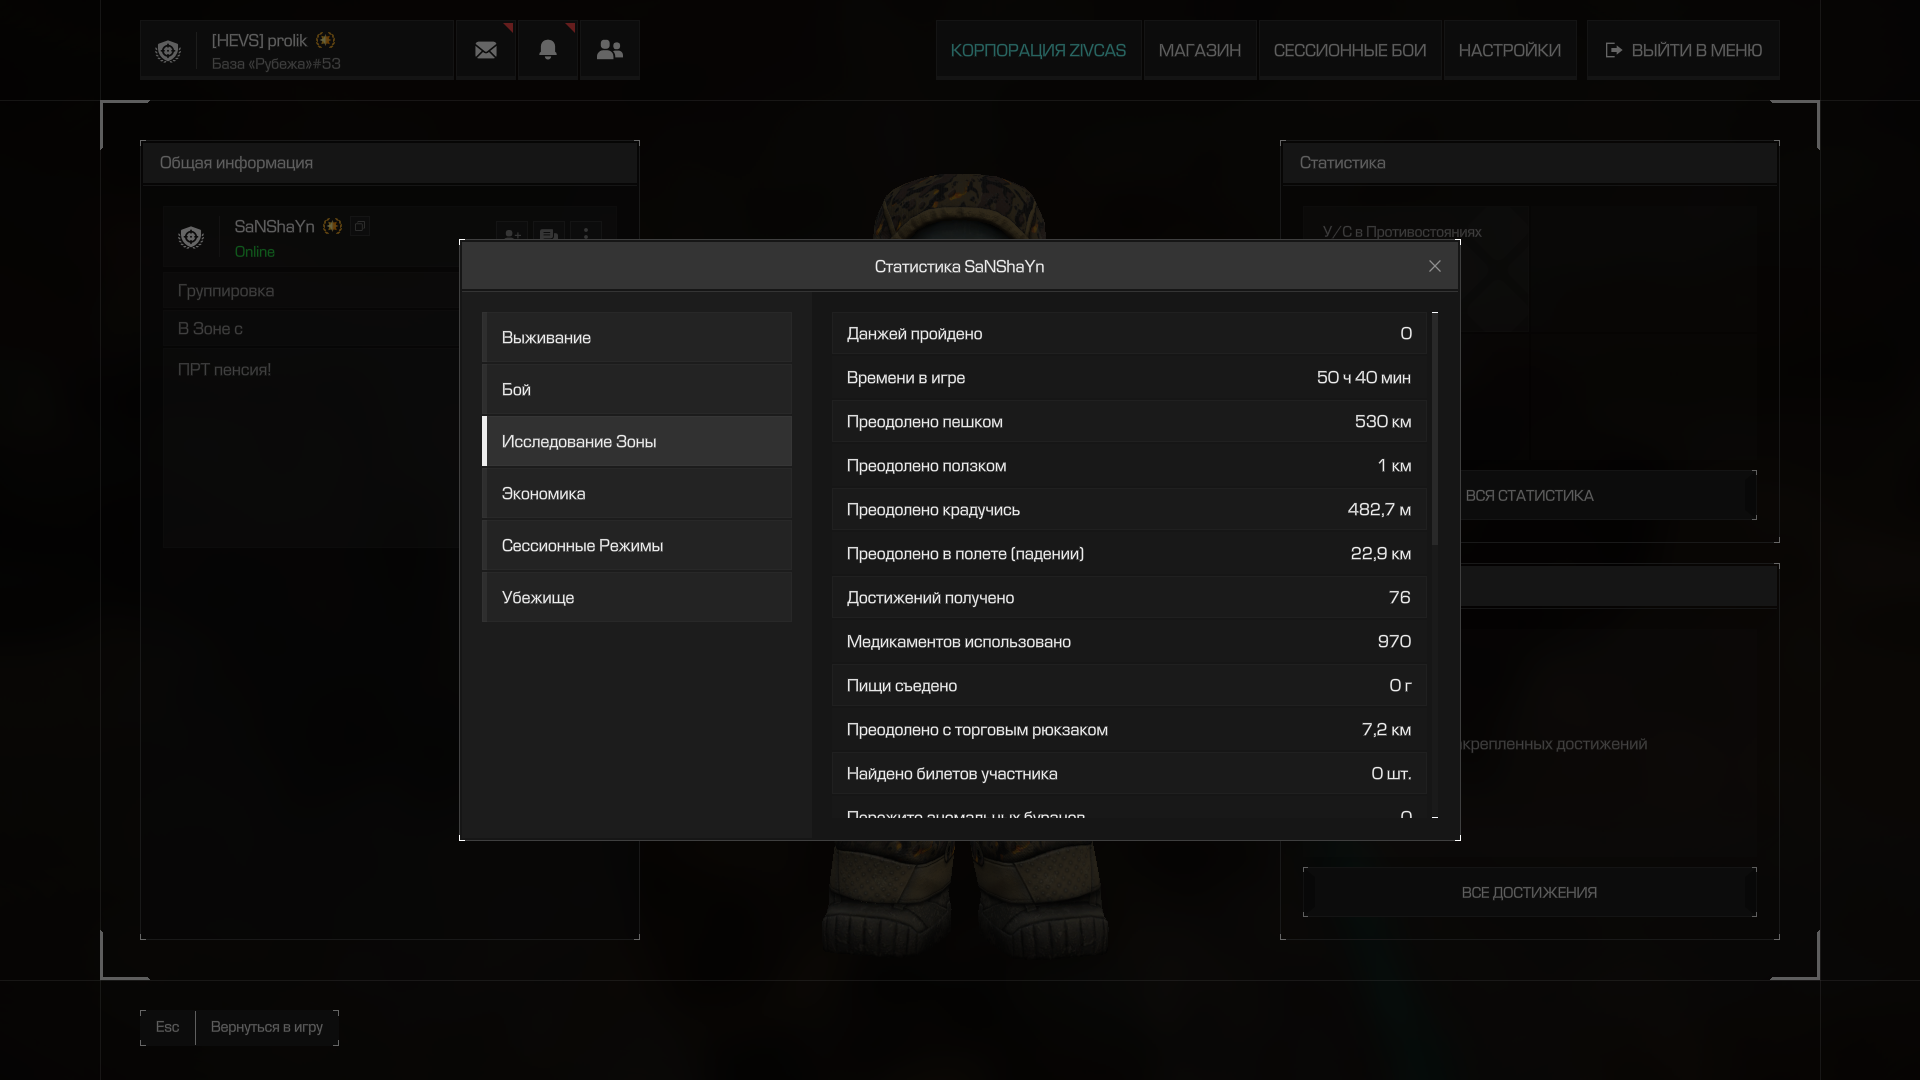The height and width of the screenshot is (1080, 1920).
Task: Open the friends group icon
Action: pyautogui.click(x=610, y=50)
